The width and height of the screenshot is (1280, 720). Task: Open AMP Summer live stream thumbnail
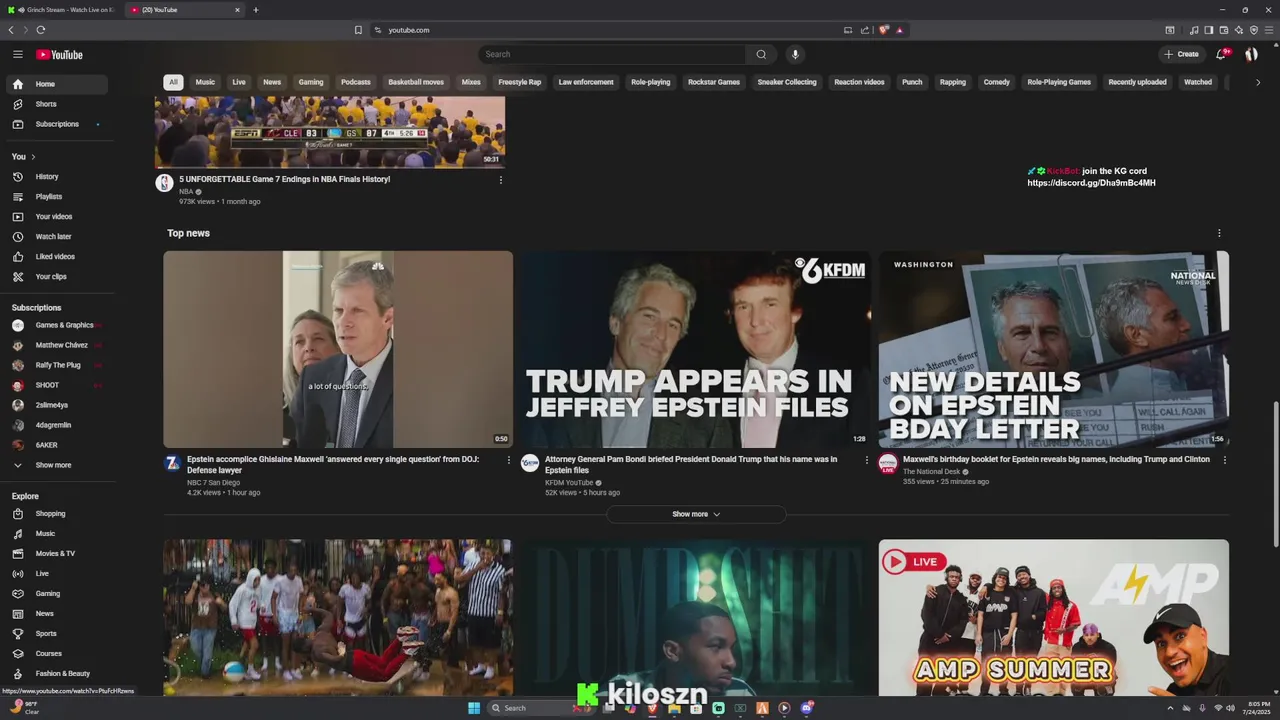click(x=1054, y=618)
